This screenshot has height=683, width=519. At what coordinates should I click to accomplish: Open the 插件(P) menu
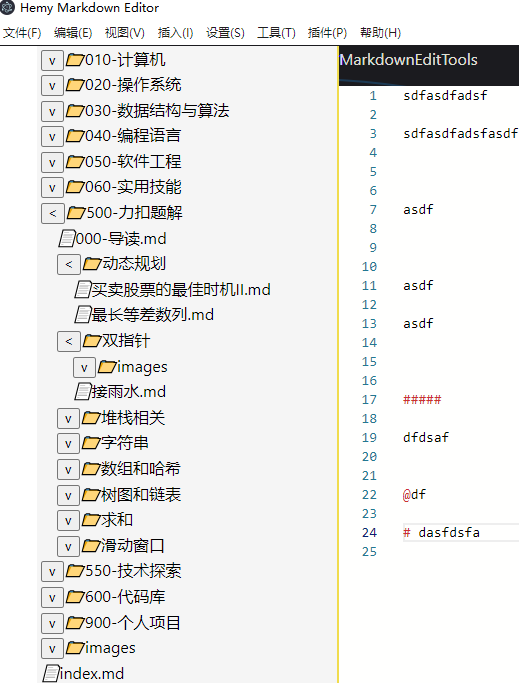pyautogui.click(x=327, y=33)
